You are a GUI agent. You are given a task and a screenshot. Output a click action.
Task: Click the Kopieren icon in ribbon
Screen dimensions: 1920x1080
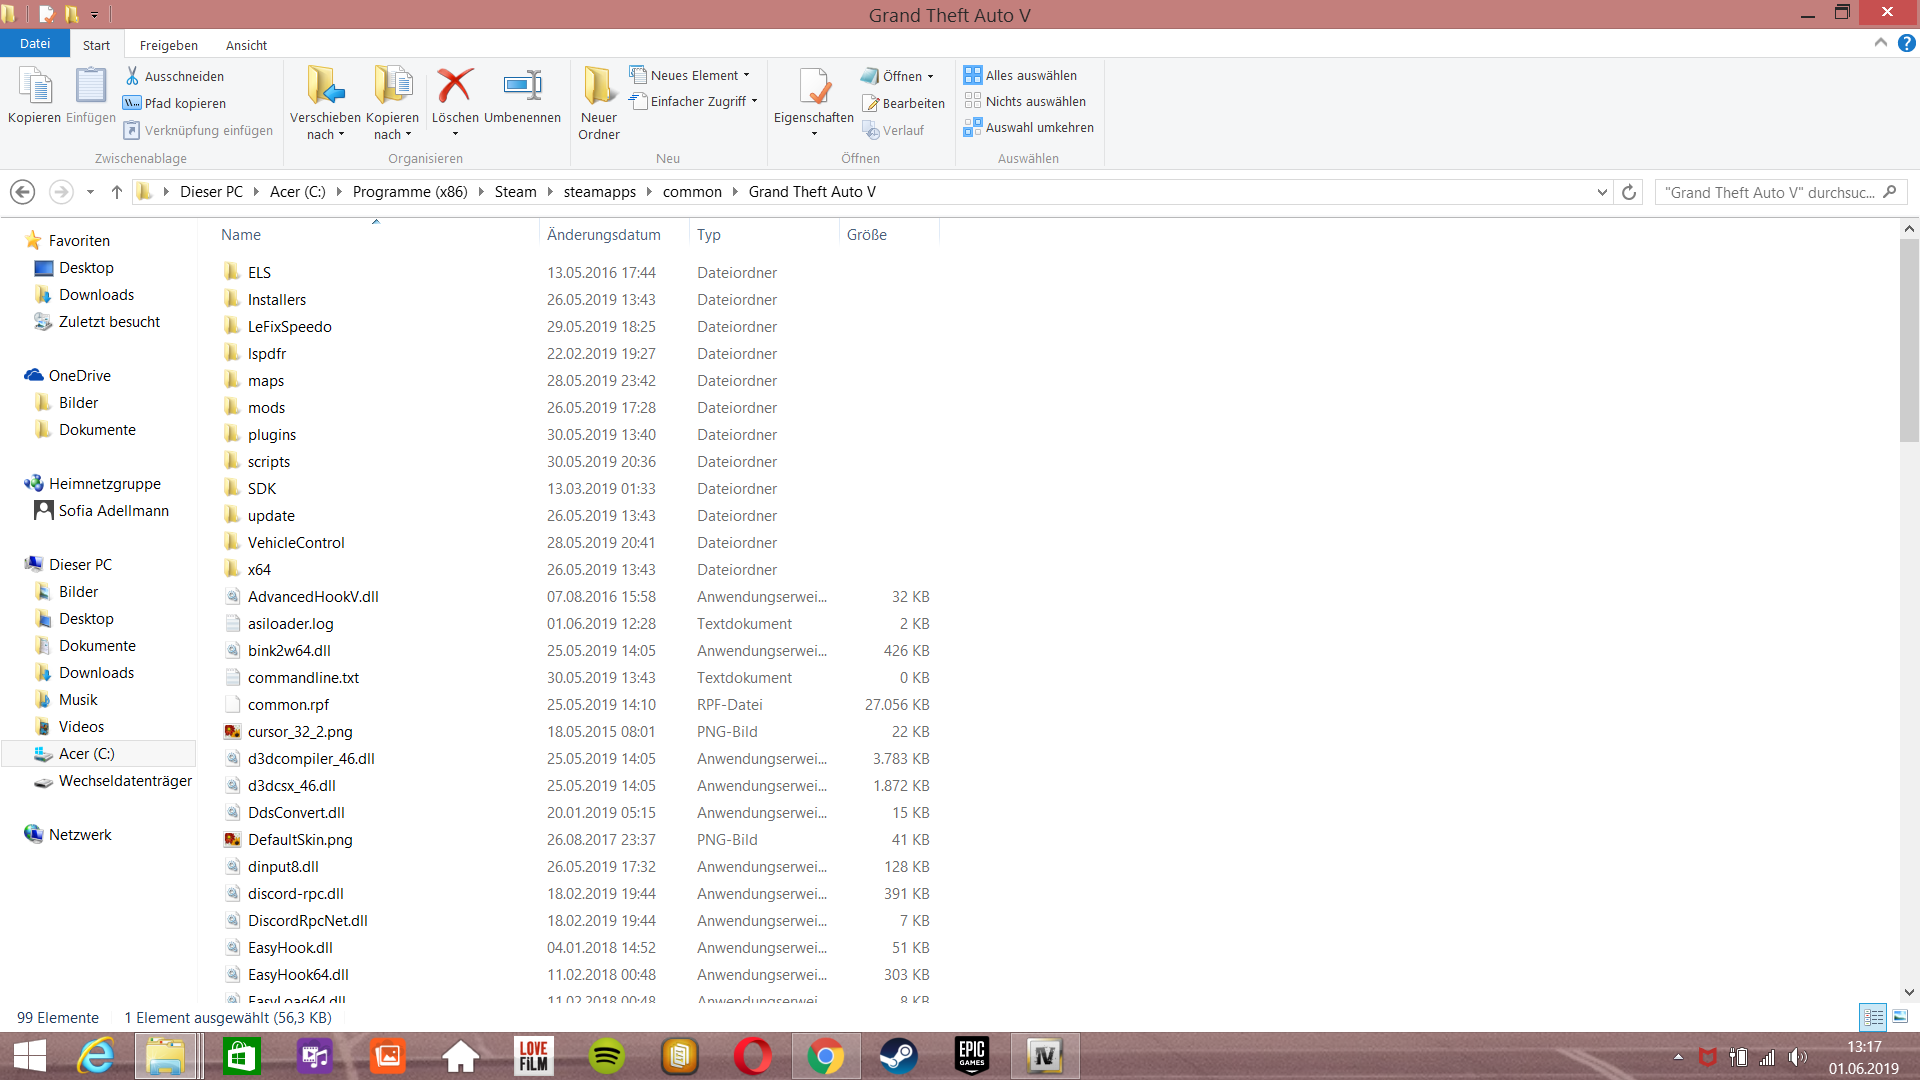35,87
